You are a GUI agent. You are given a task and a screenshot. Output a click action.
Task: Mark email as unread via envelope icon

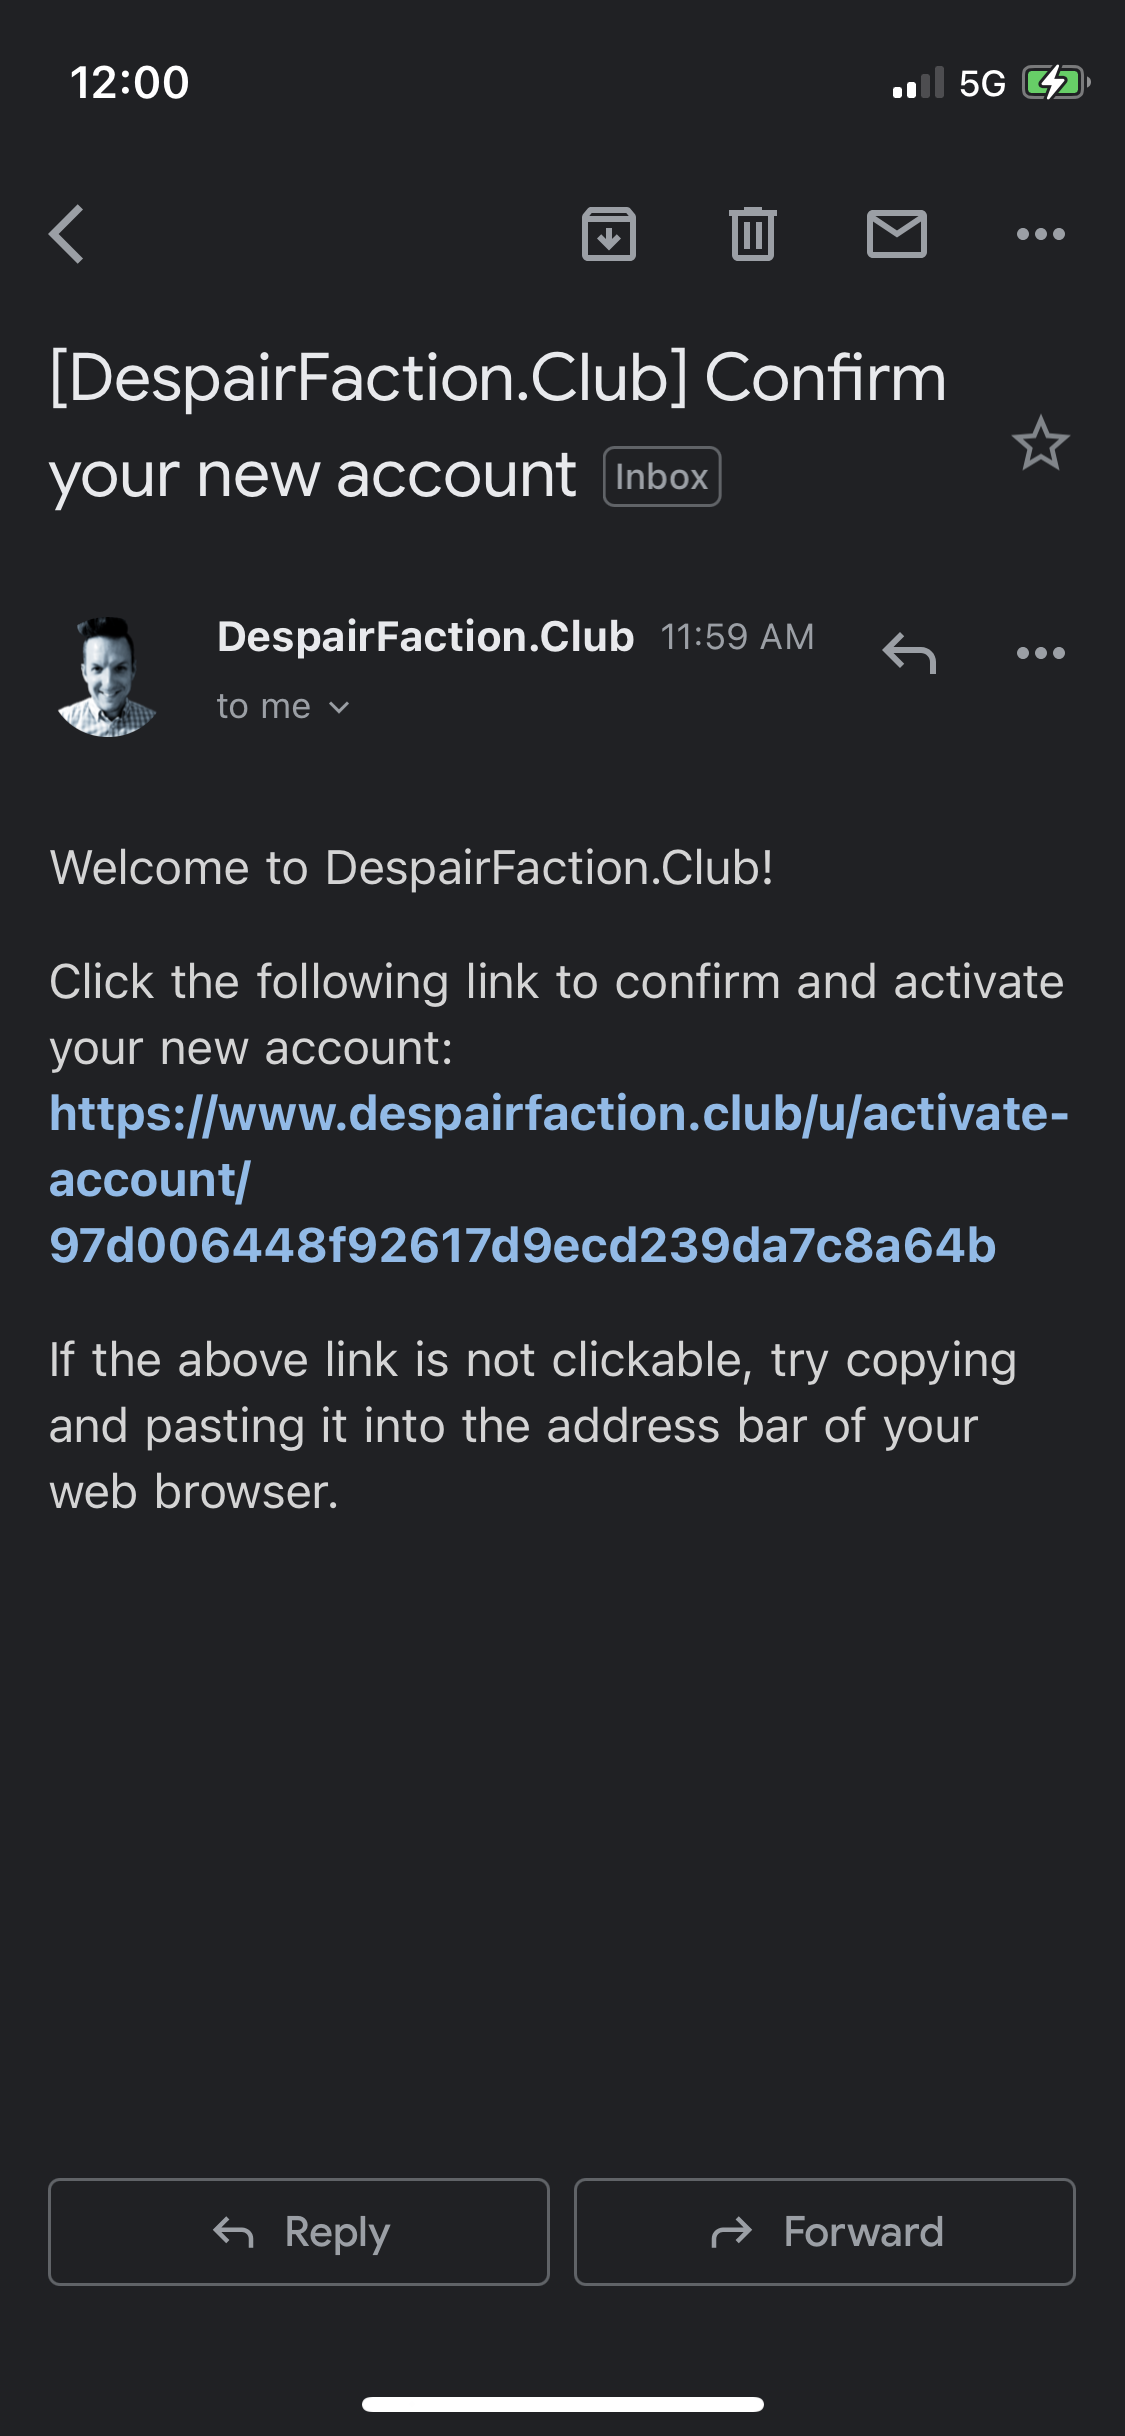(x=897, y=234)
